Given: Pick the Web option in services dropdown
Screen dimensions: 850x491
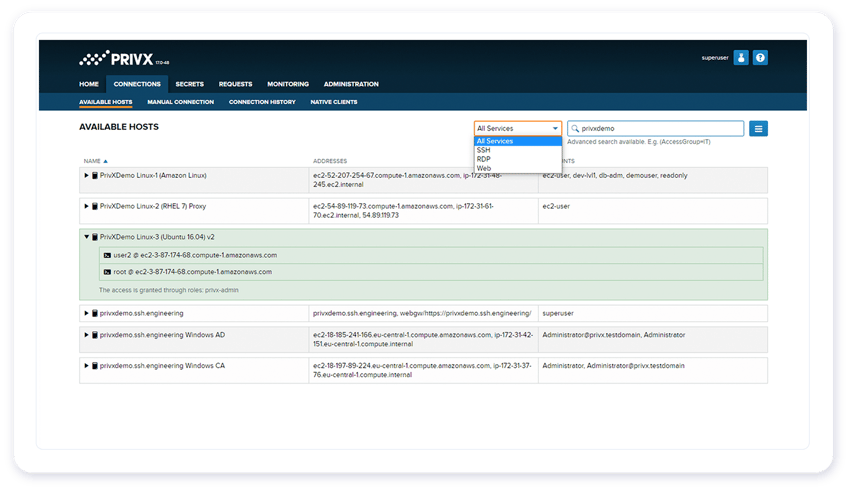Looking at the screenshot, I should click(484, 168).
